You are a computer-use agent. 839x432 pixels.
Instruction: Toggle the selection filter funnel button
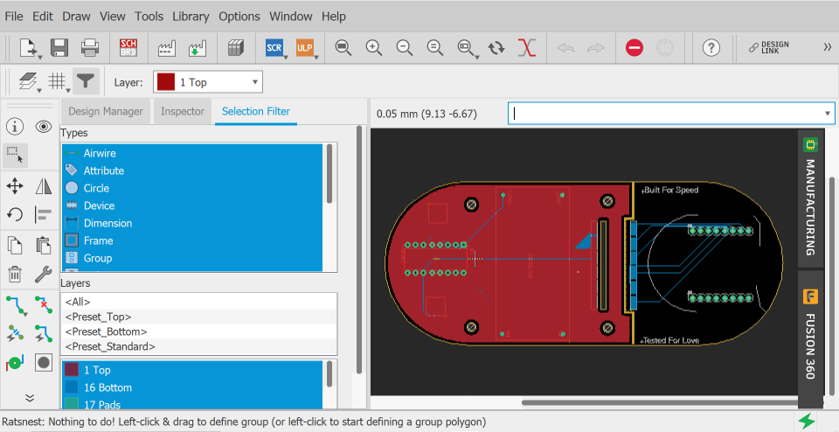pos(86,82)
